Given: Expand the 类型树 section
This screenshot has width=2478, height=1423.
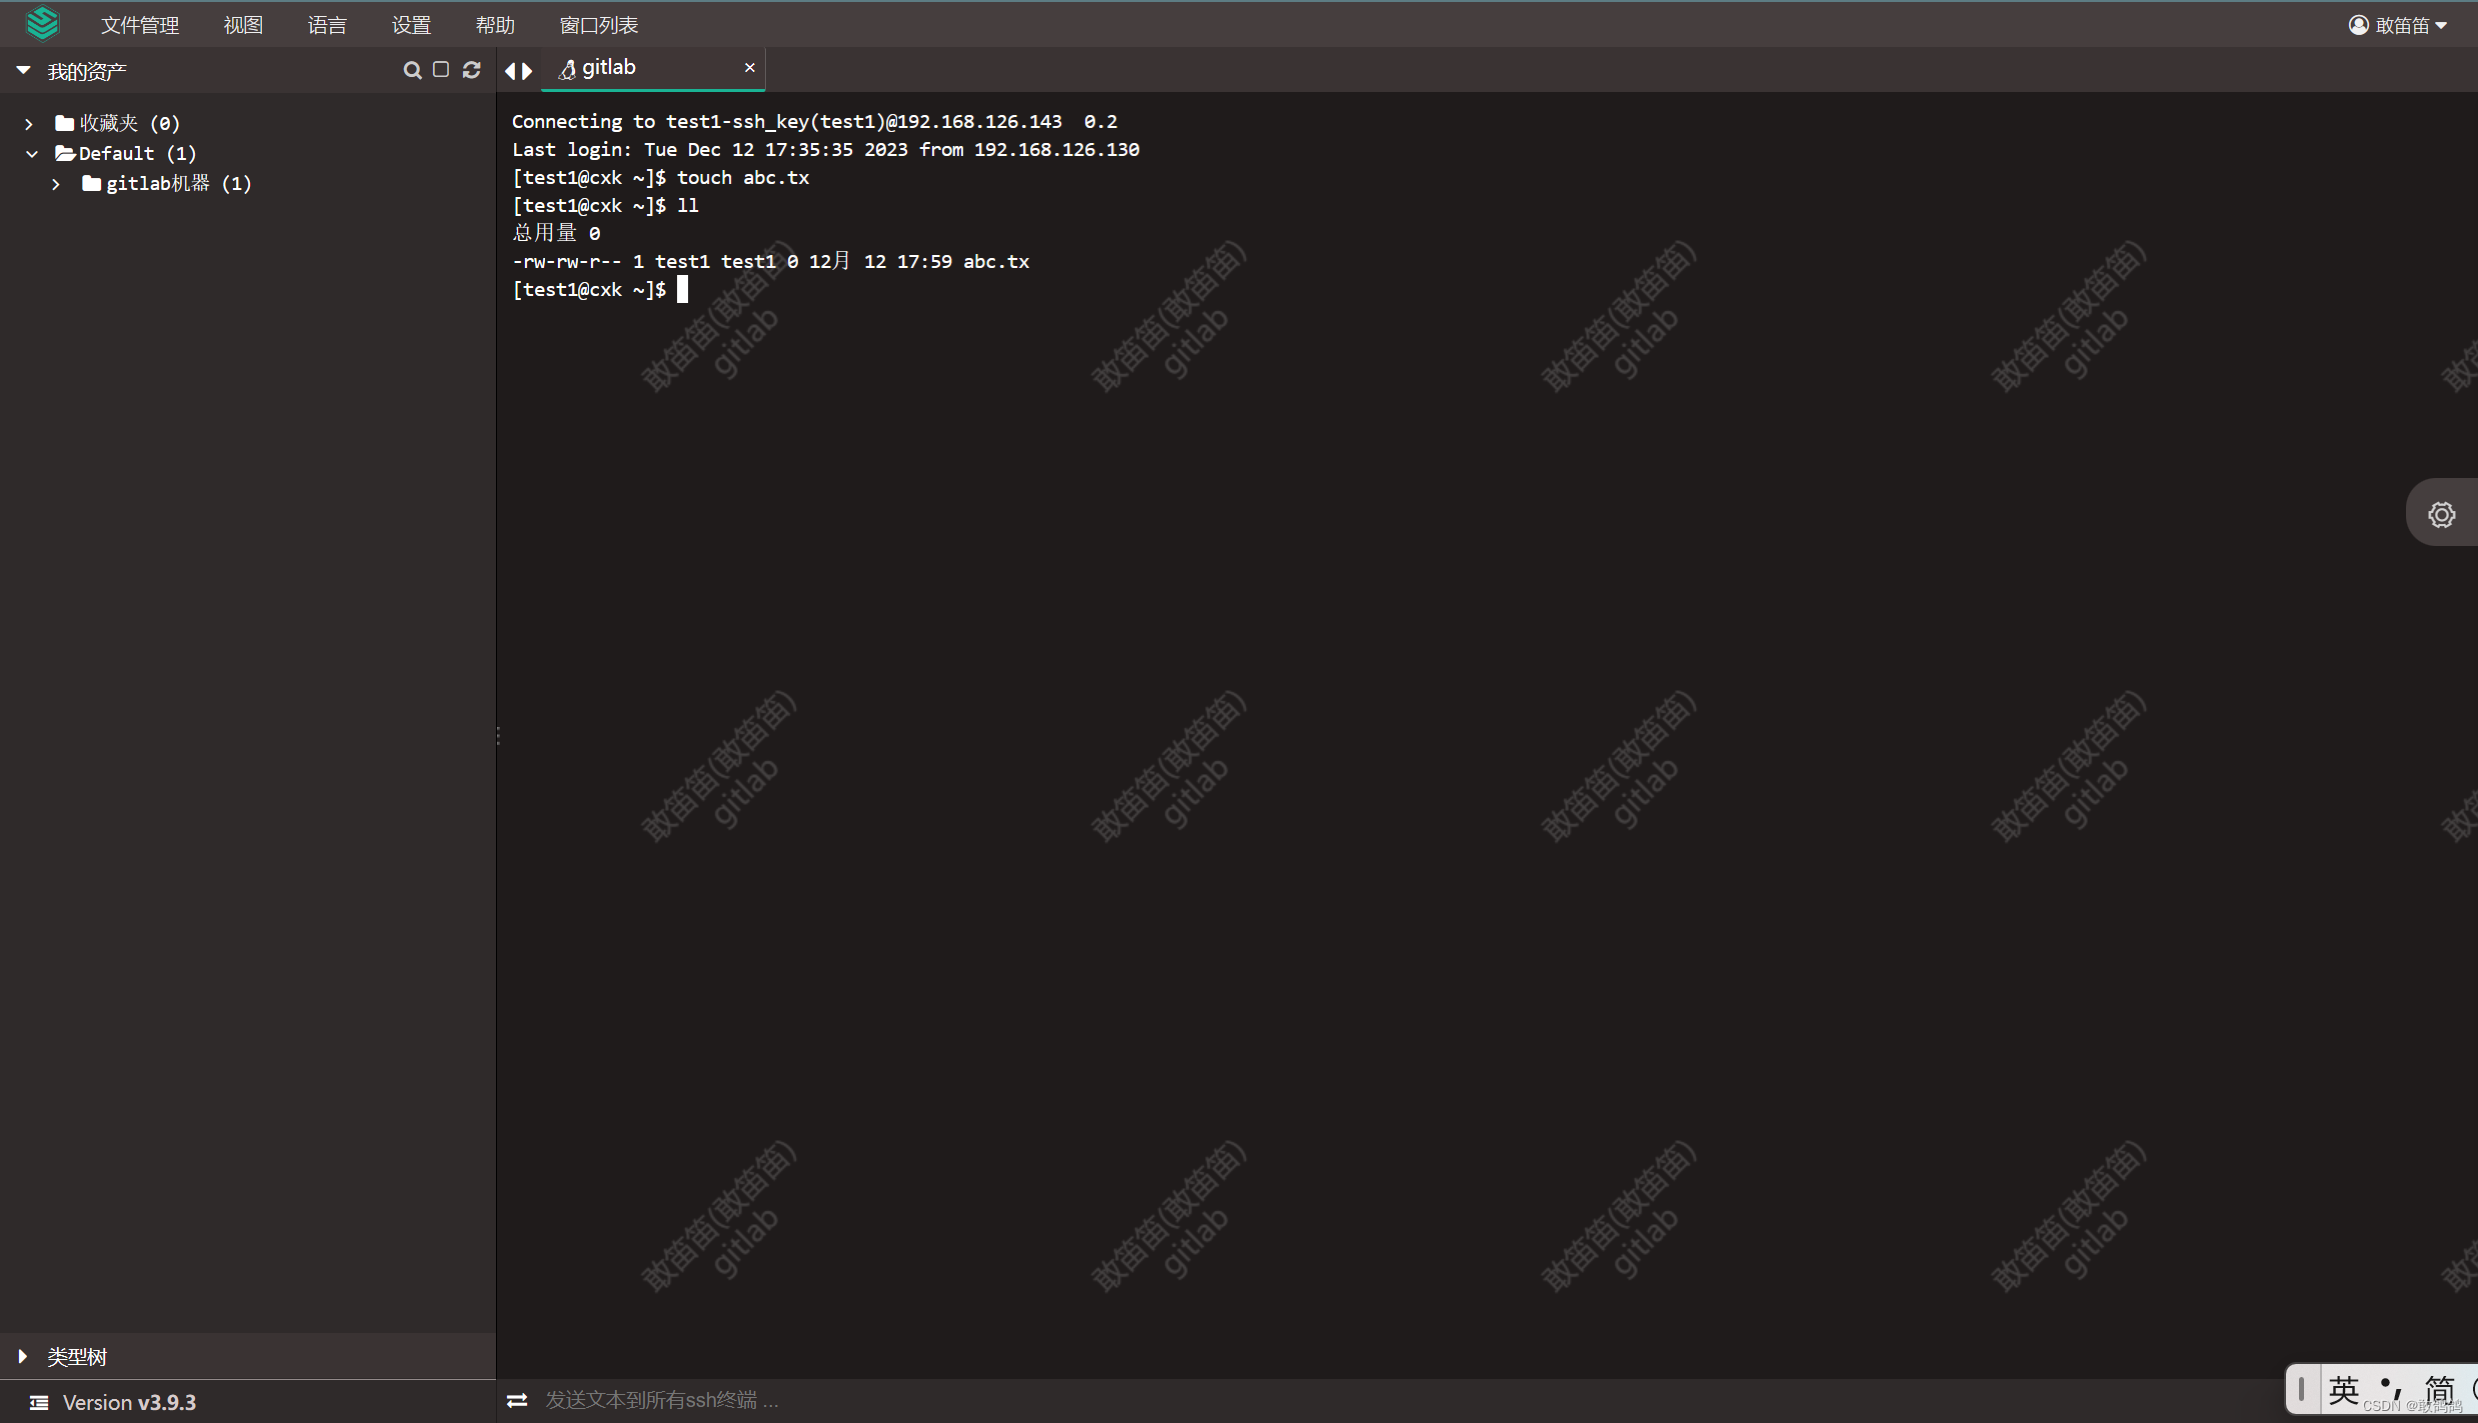Looking at the screenshot, I should tap(23, 1356).
